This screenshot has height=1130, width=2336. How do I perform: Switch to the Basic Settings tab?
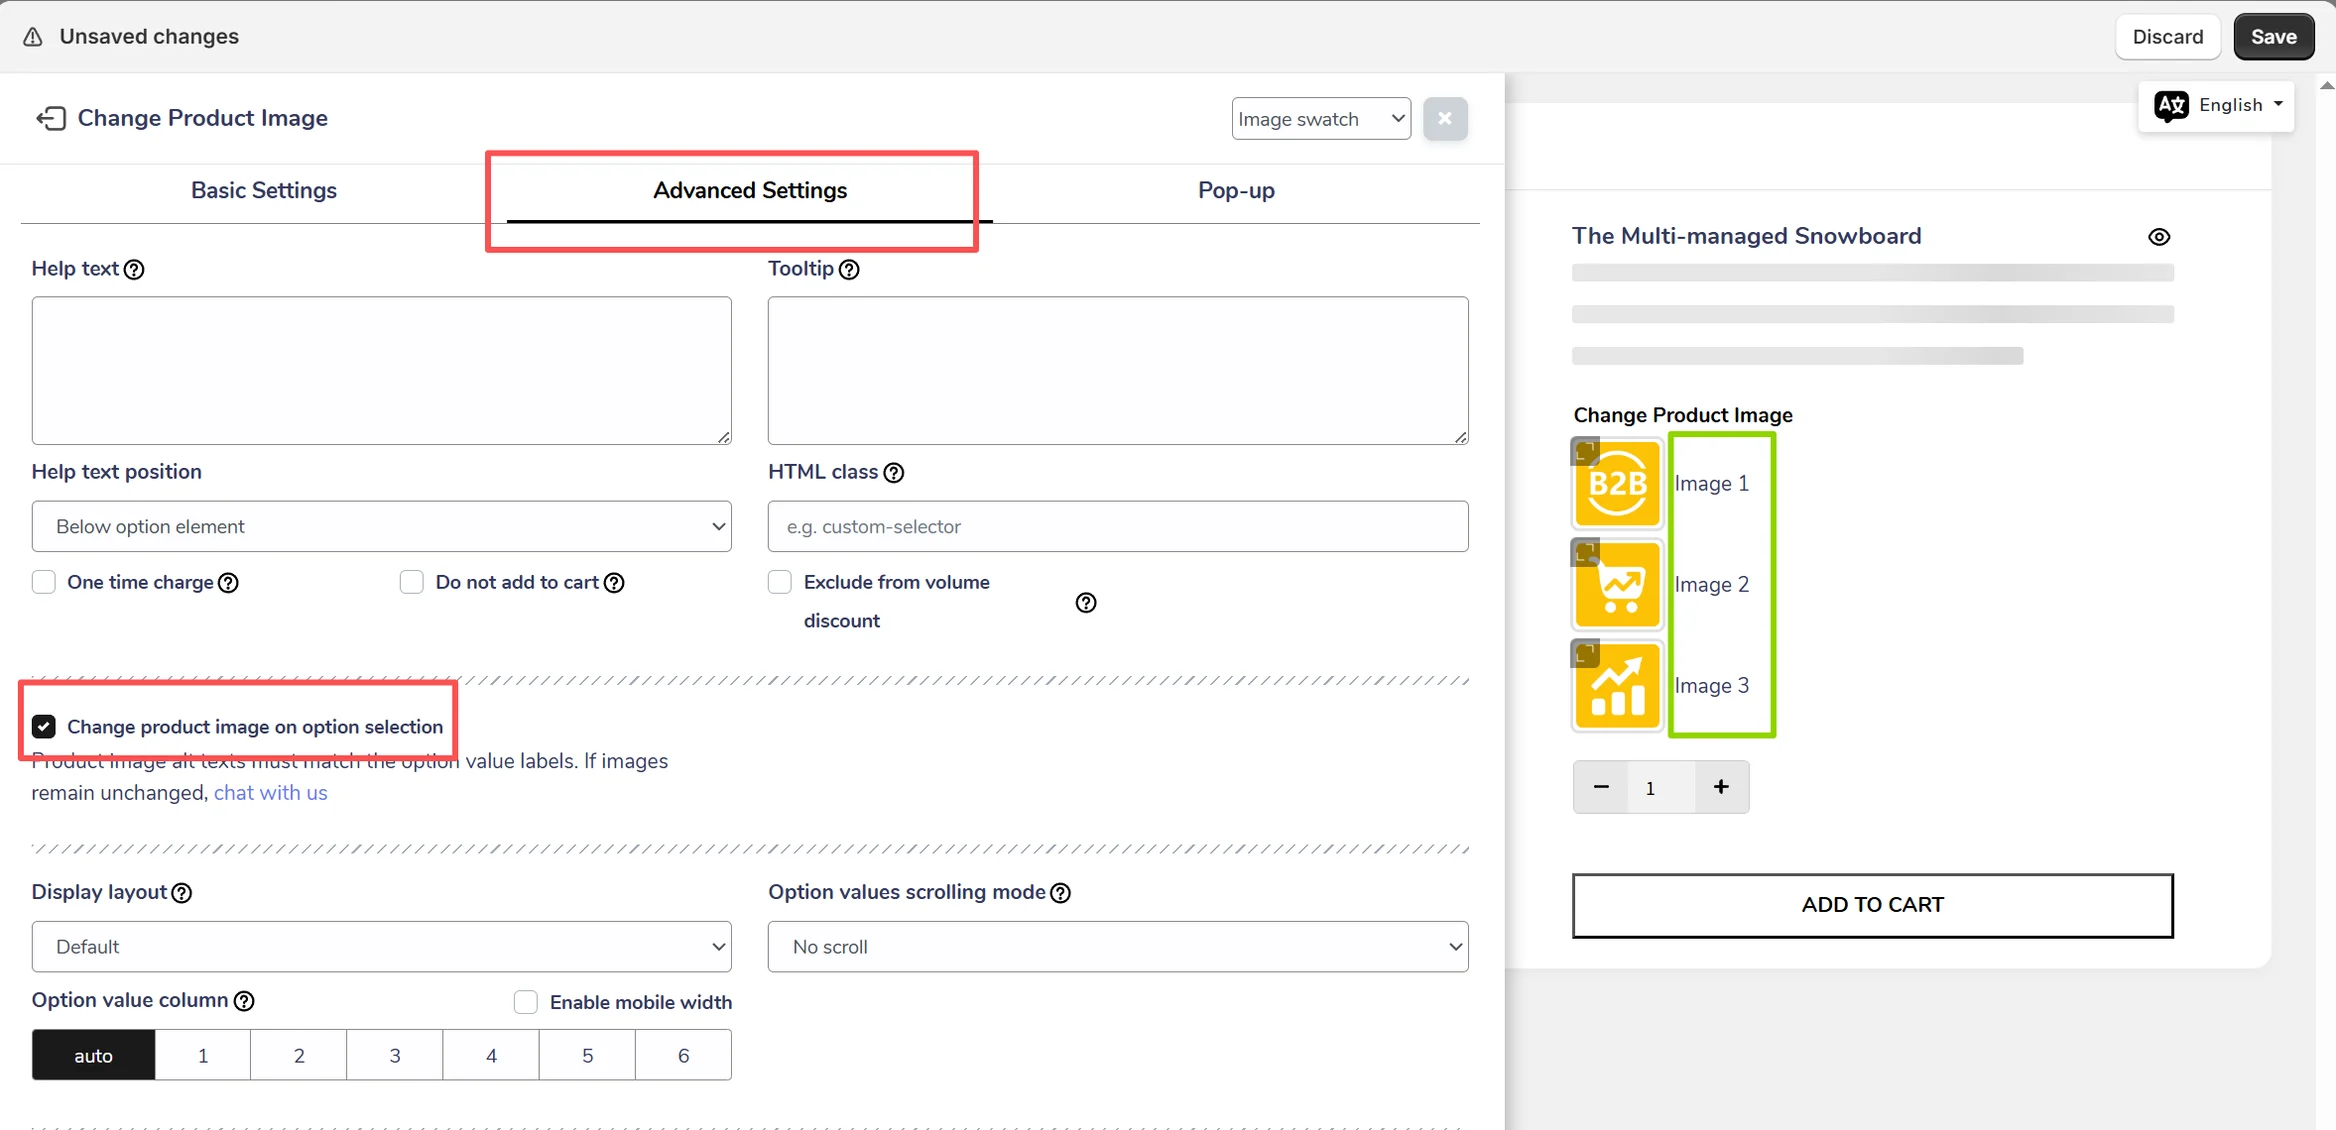pos(264,191)
